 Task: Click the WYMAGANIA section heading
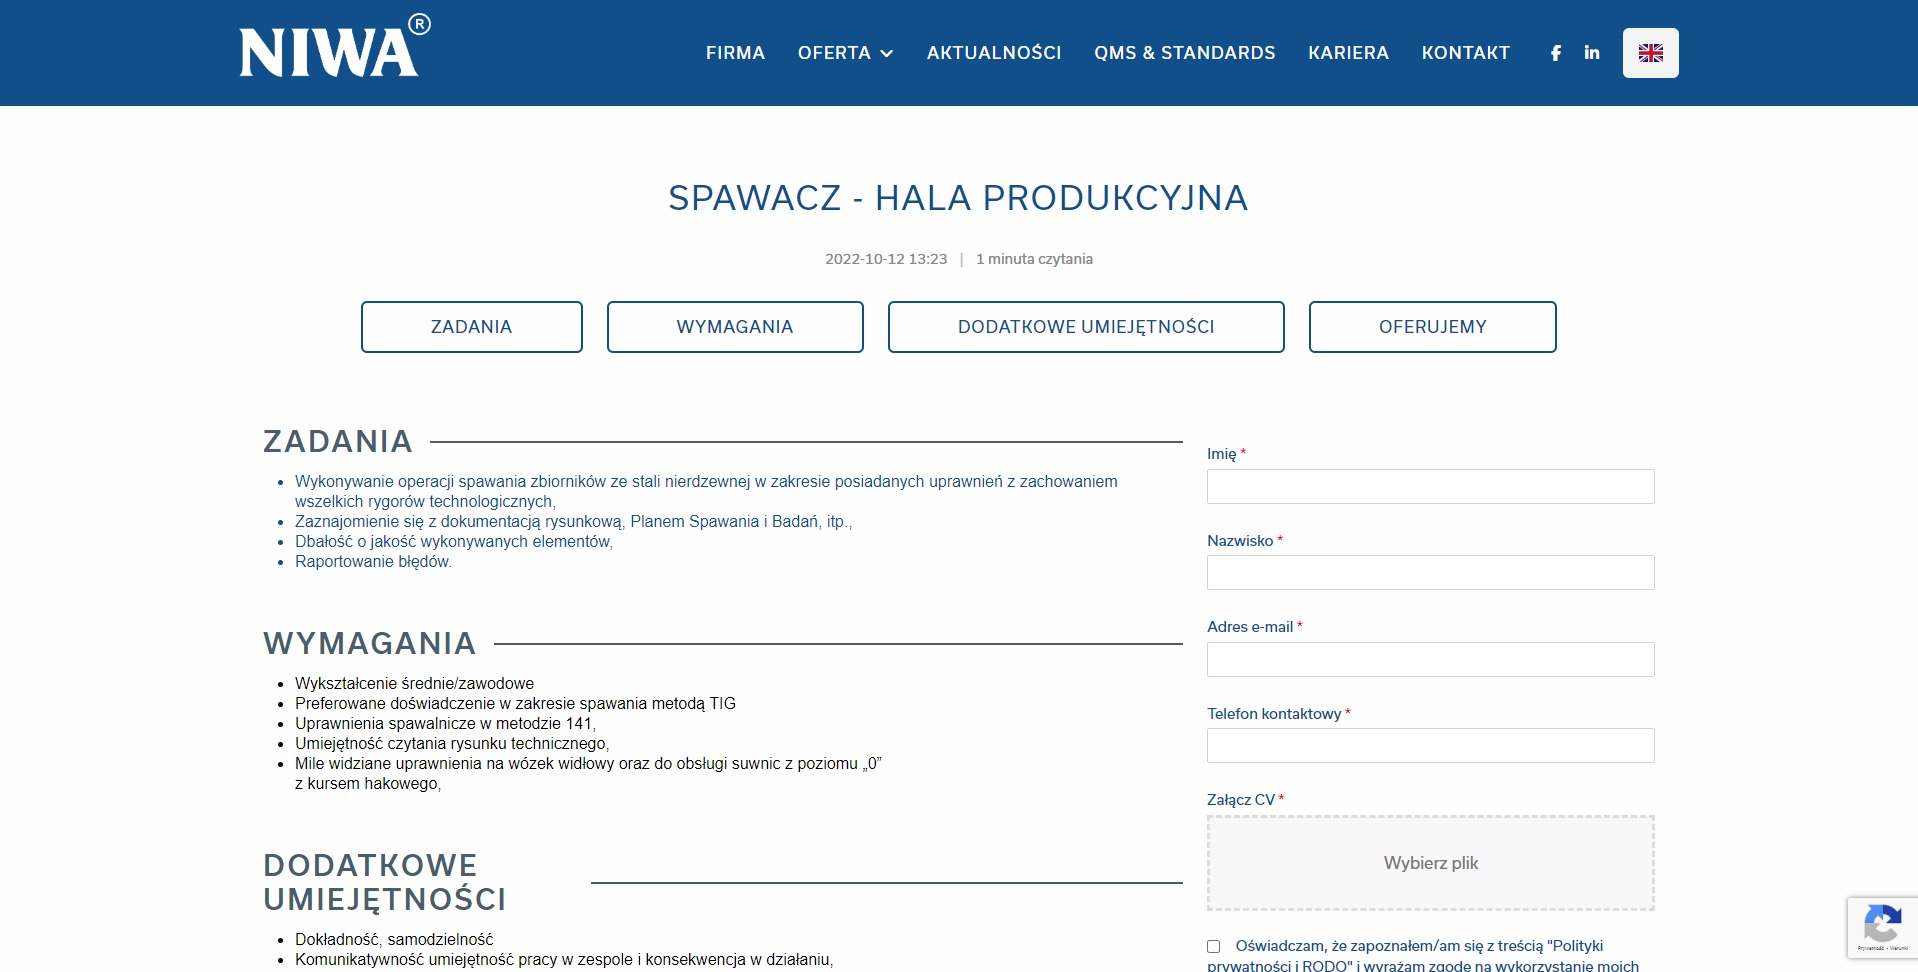(370, 643)
